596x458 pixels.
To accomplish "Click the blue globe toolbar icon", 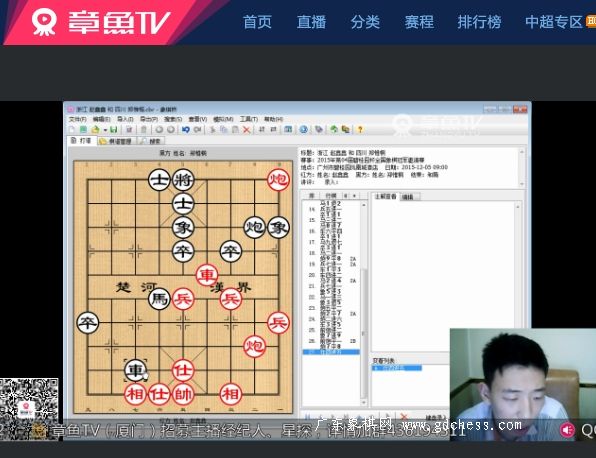I will point(303,130).
